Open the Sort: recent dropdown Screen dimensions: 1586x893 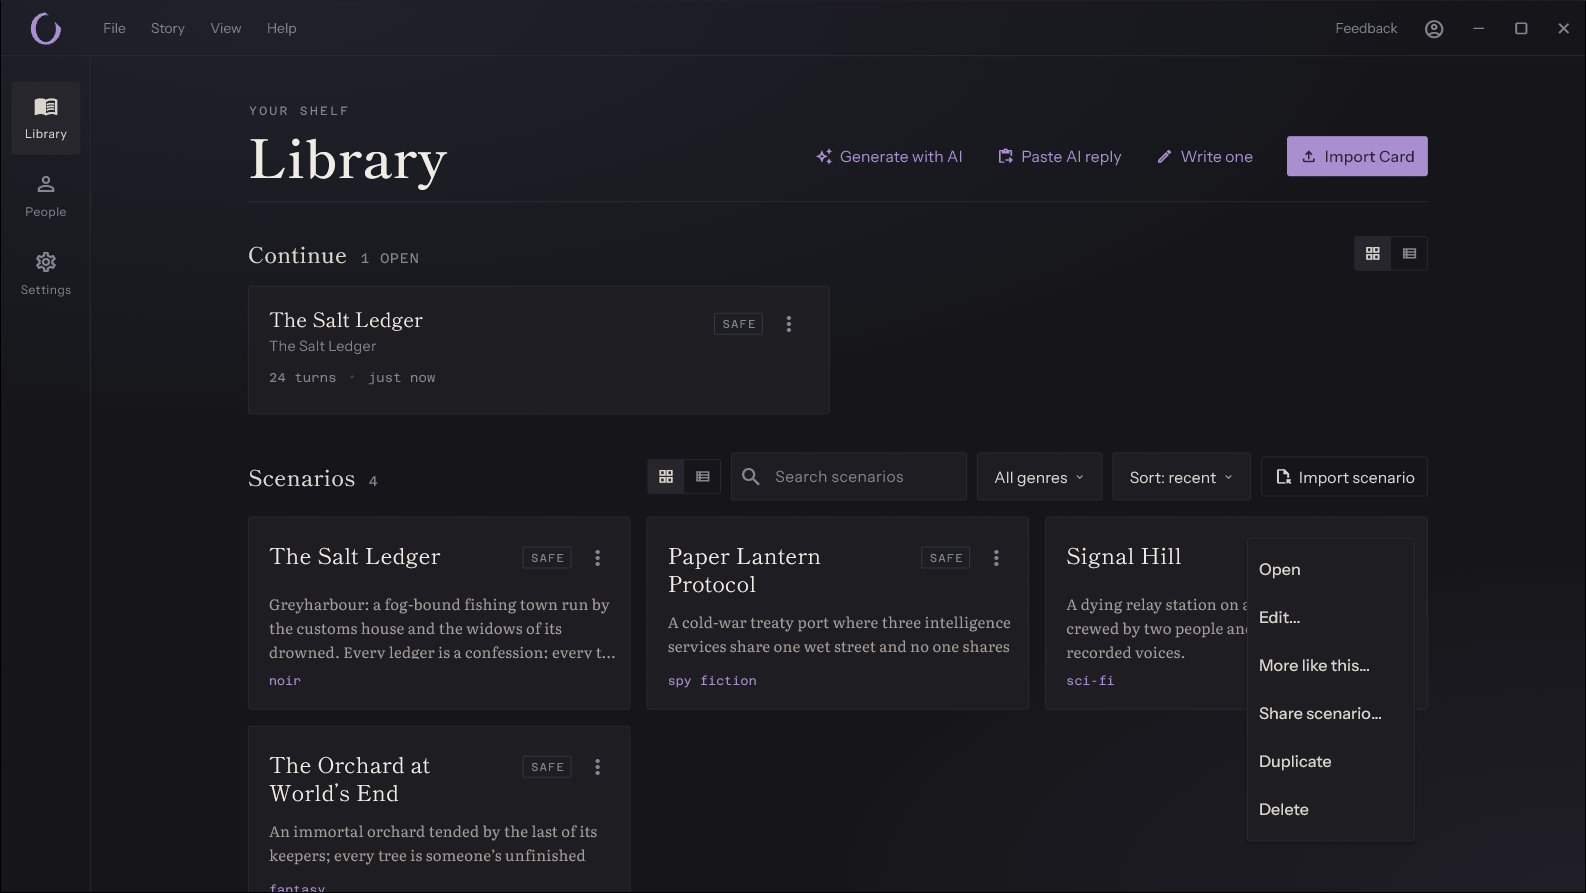pos(1181,477)
